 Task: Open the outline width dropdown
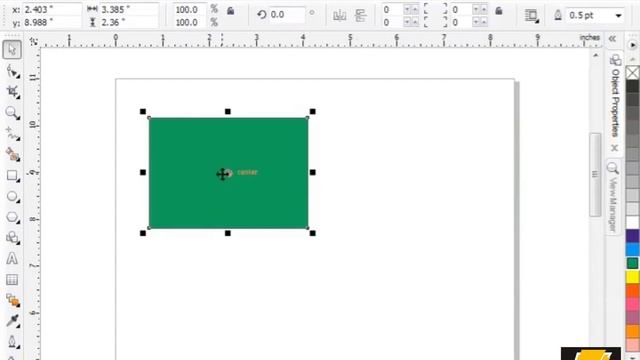(618, 16)
